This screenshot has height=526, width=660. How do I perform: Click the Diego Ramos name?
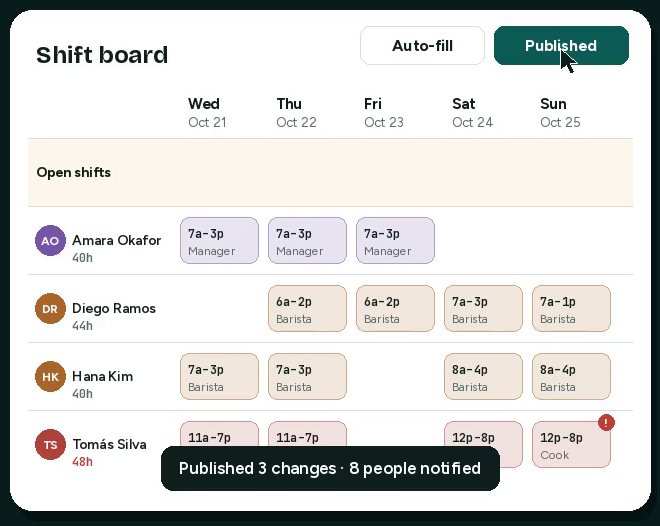tap(114, 308)
